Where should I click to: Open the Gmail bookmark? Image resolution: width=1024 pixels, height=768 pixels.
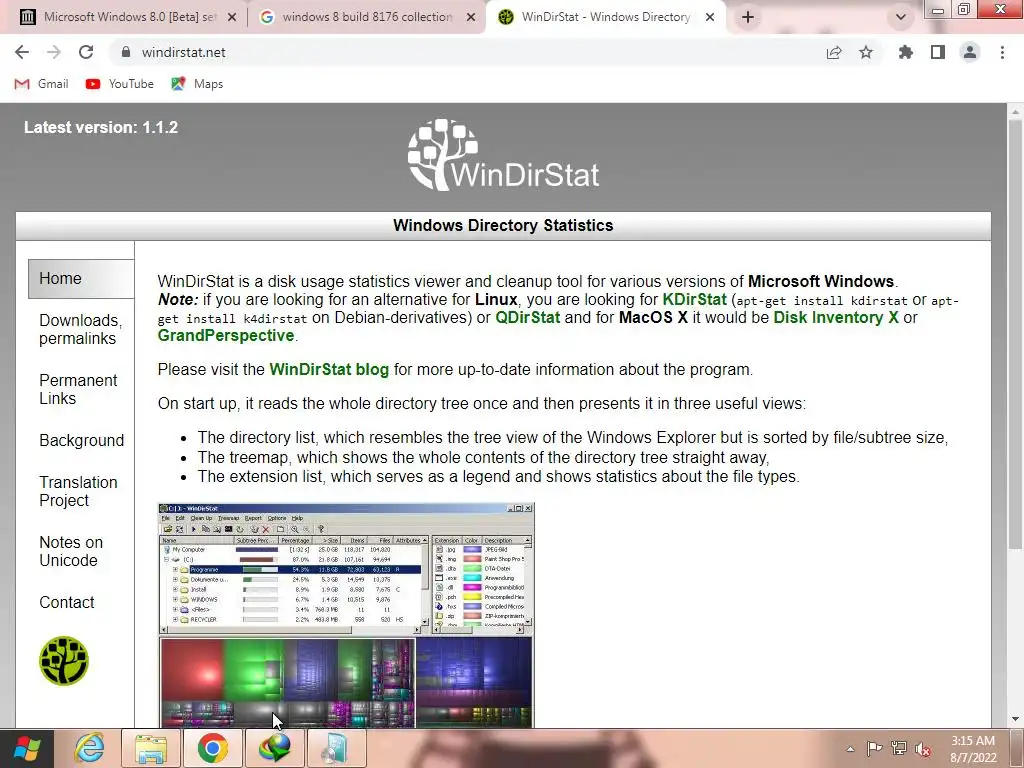41,84
